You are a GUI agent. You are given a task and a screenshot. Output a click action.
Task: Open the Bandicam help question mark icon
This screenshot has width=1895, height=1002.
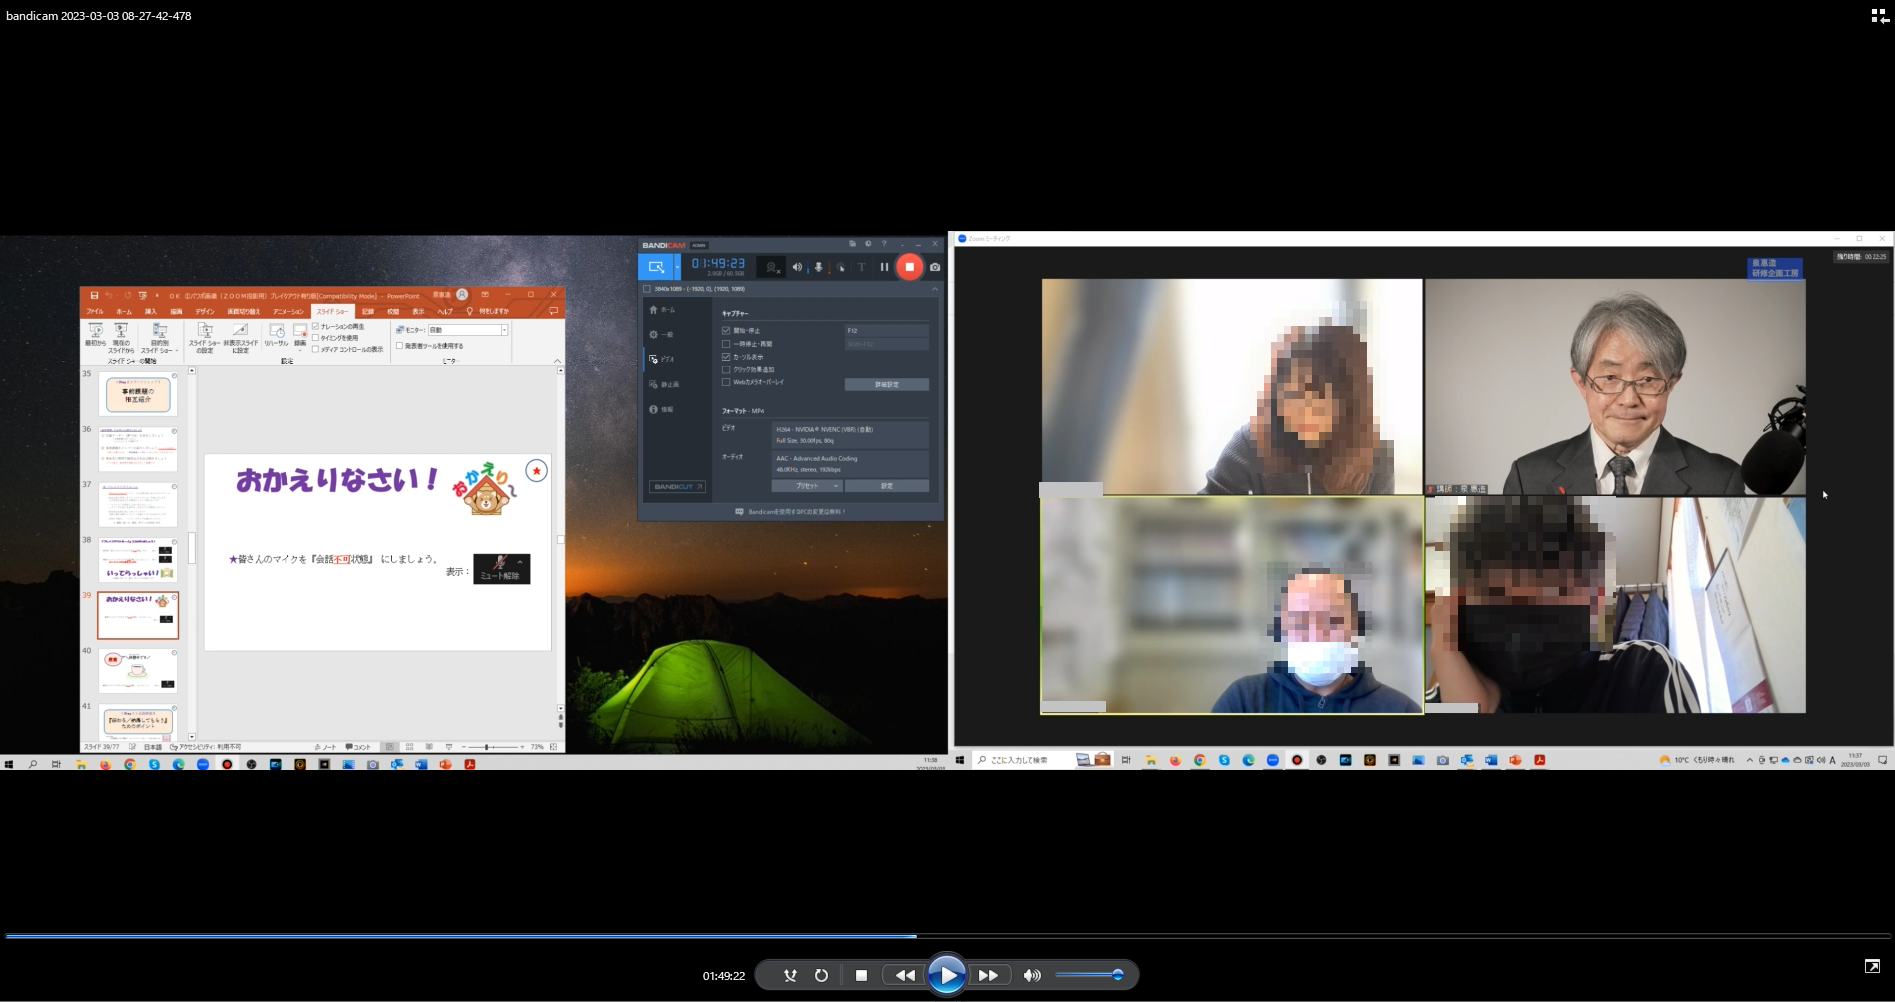[x=884, y=244]
